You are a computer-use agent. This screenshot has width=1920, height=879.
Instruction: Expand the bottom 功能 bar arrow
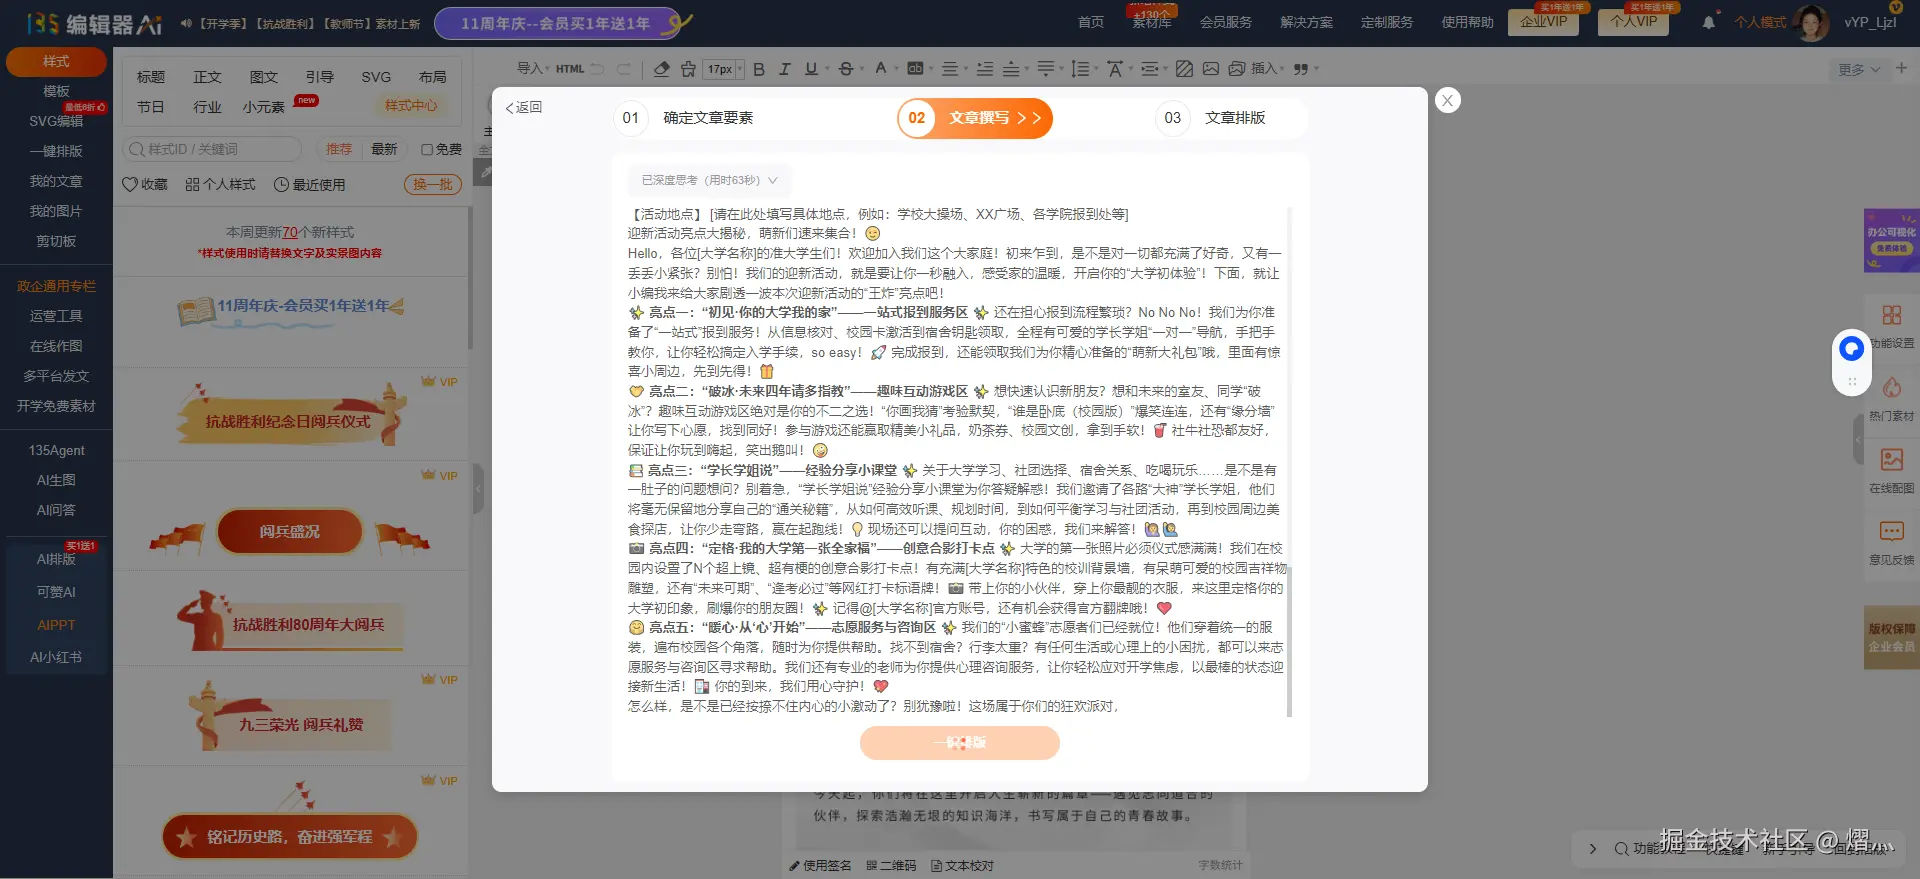tap(1592, 848)
